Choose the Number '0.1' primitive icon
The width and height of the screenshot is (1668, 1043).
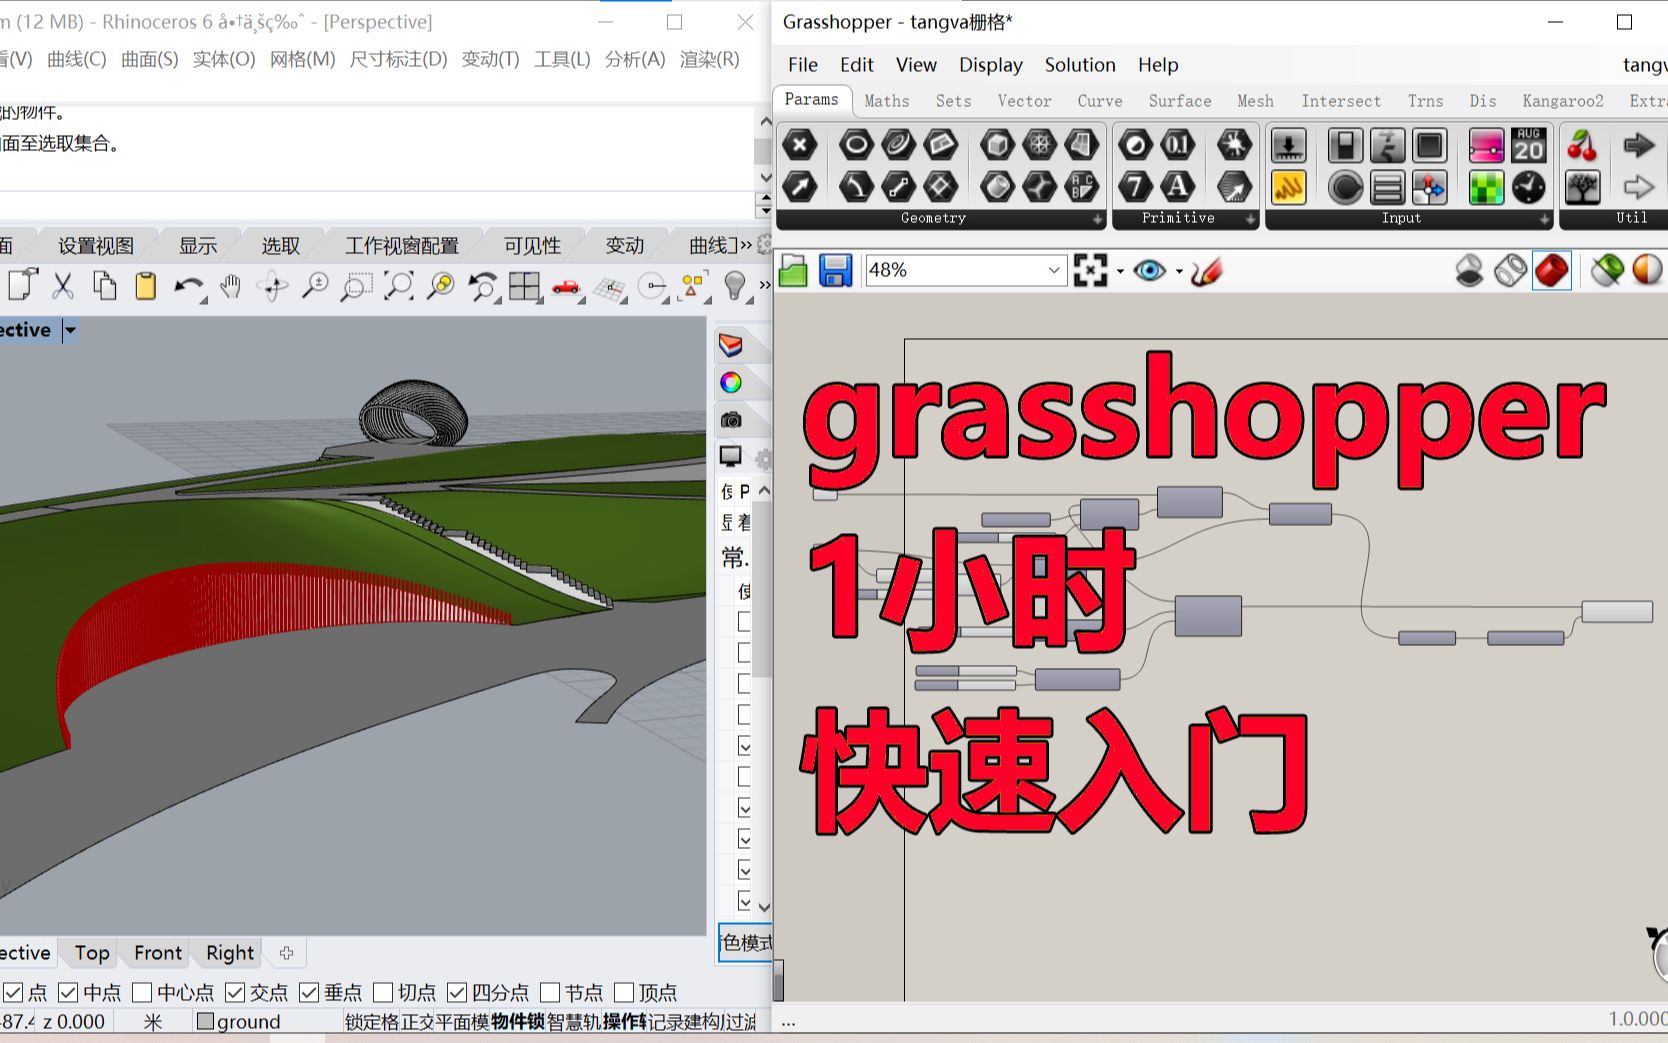point(1177,146)
